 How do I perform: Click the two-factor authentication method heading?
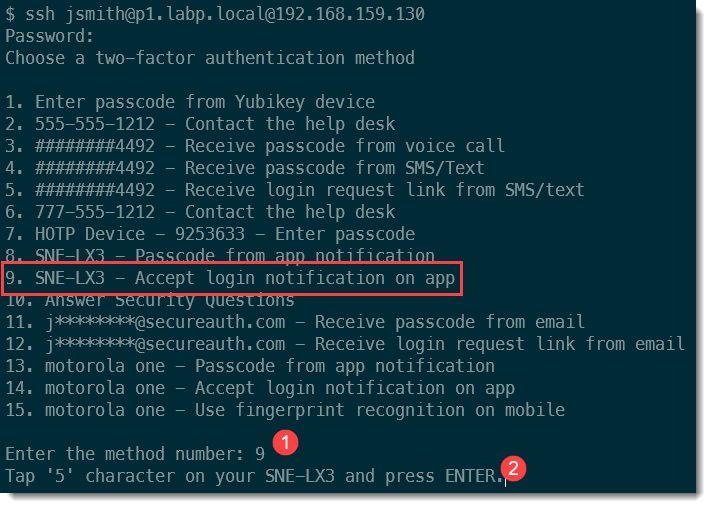click(210, 58)
